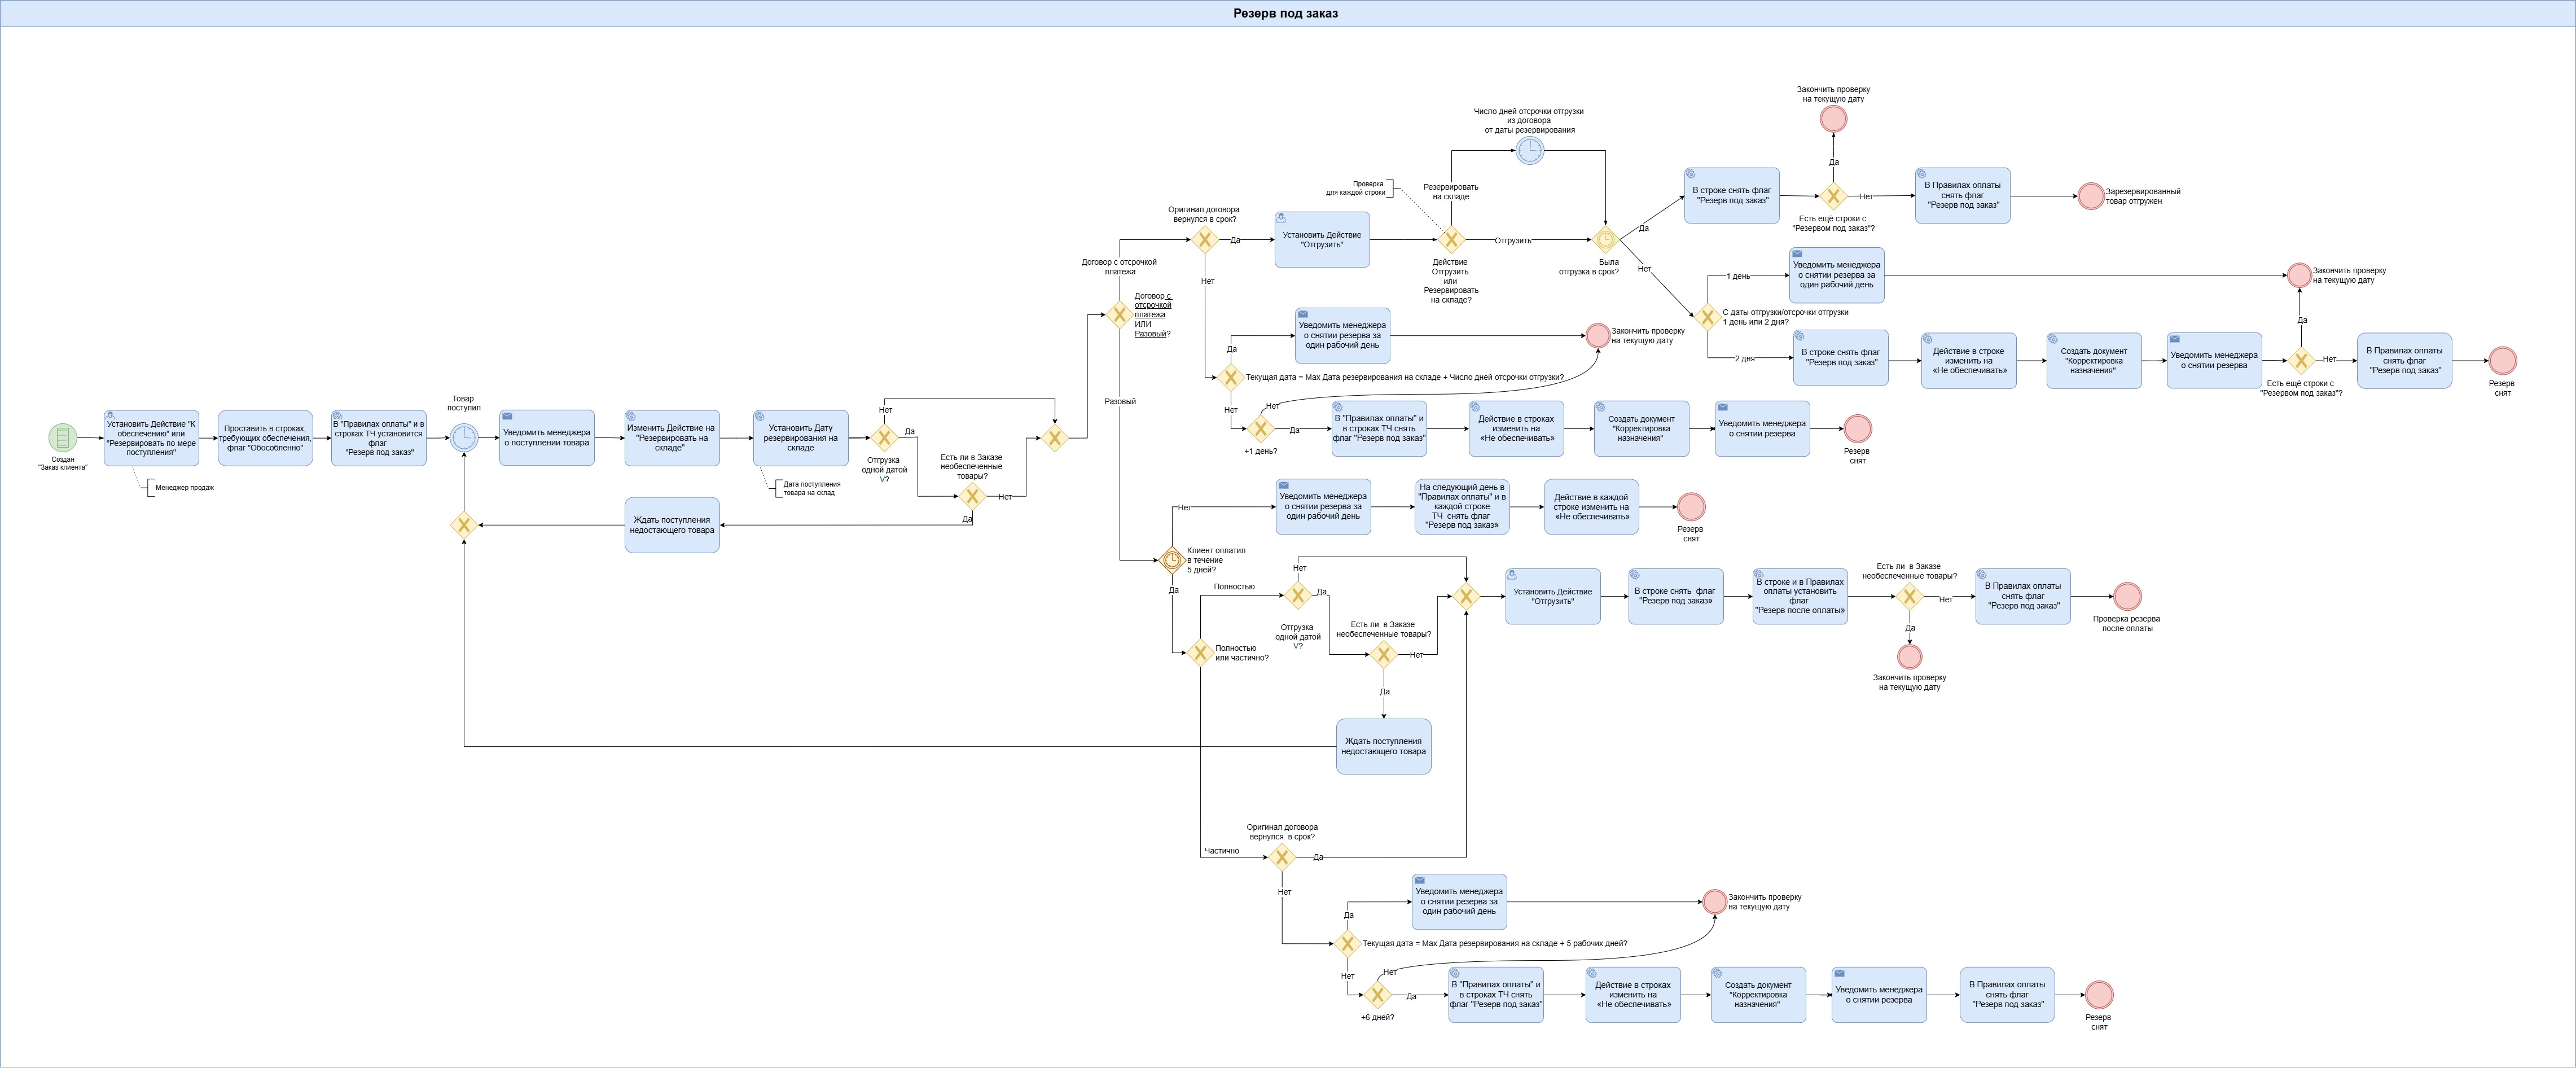Select the timer event «Число дней отсрочки отгрузки из договора»
Screen dimensions: 2576x1068
click(x=1530, y=151)
